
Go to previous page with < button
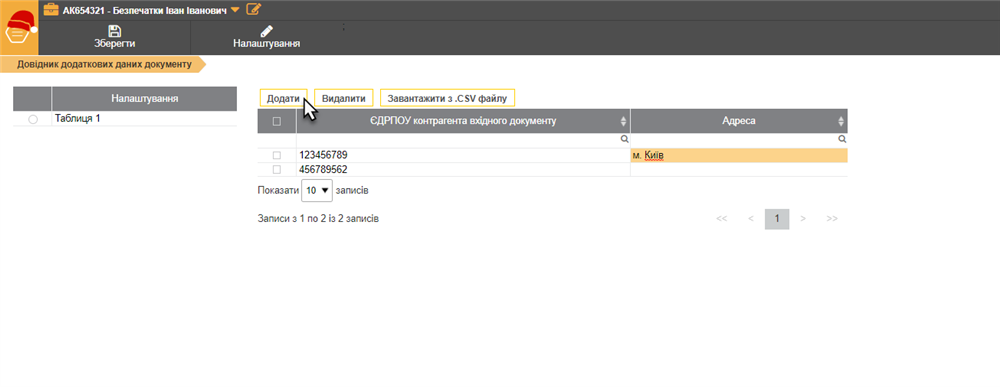pyautogui.click(x=751, y=219)
